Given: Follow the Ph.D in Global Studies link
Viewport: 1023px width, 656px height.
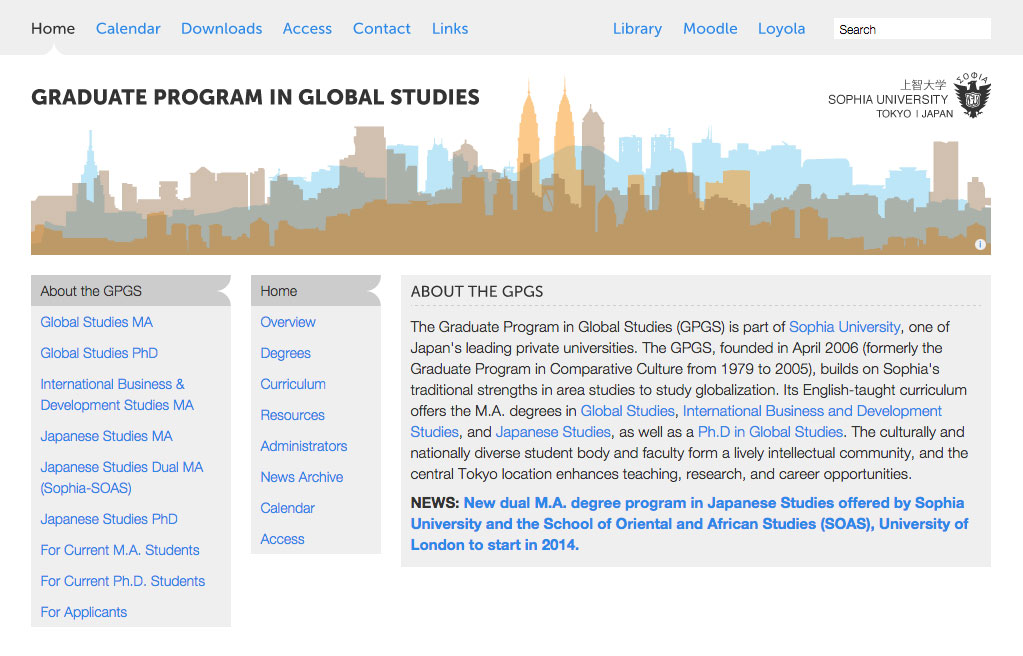Looking at the screenshot, I should 771,432.
